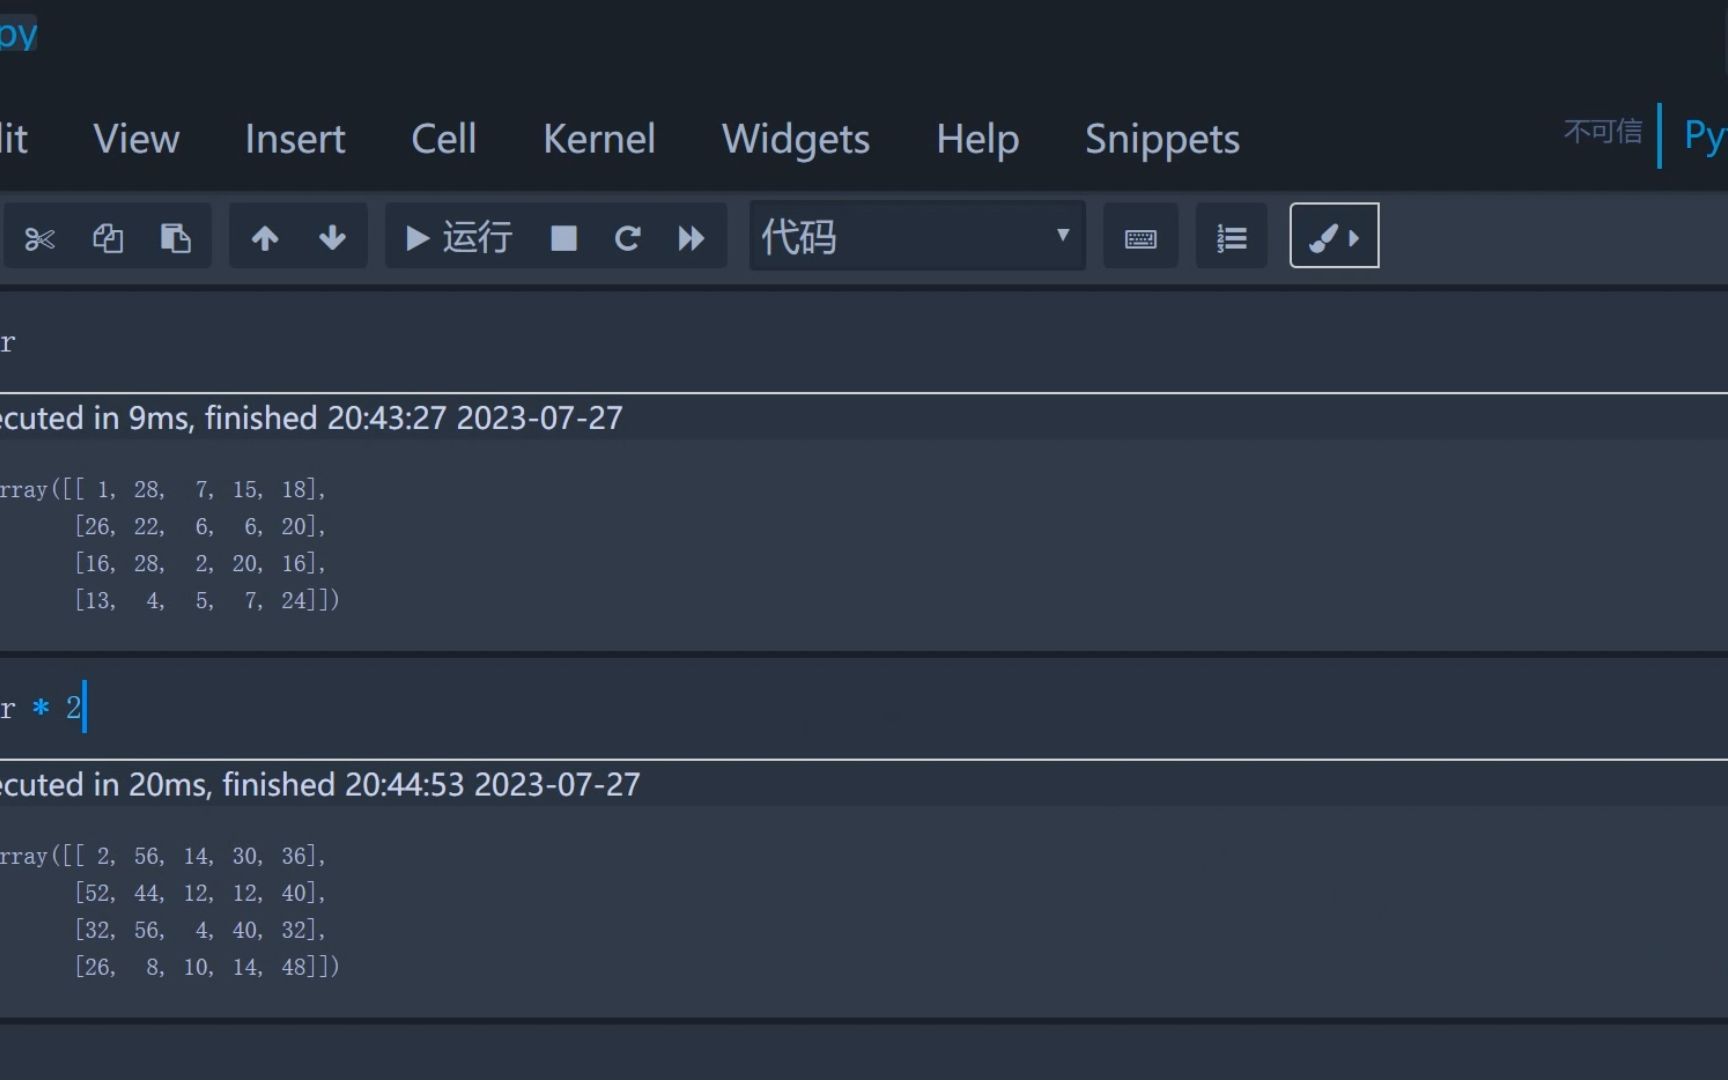Open the command palette keyboard icon
Viewport: 1728px width, 1080px height.
coord(1140,238)
